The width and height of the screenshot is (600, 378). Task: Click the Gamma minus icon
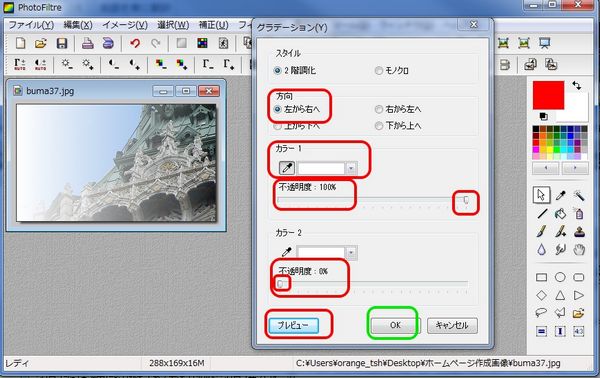(208, 64)
